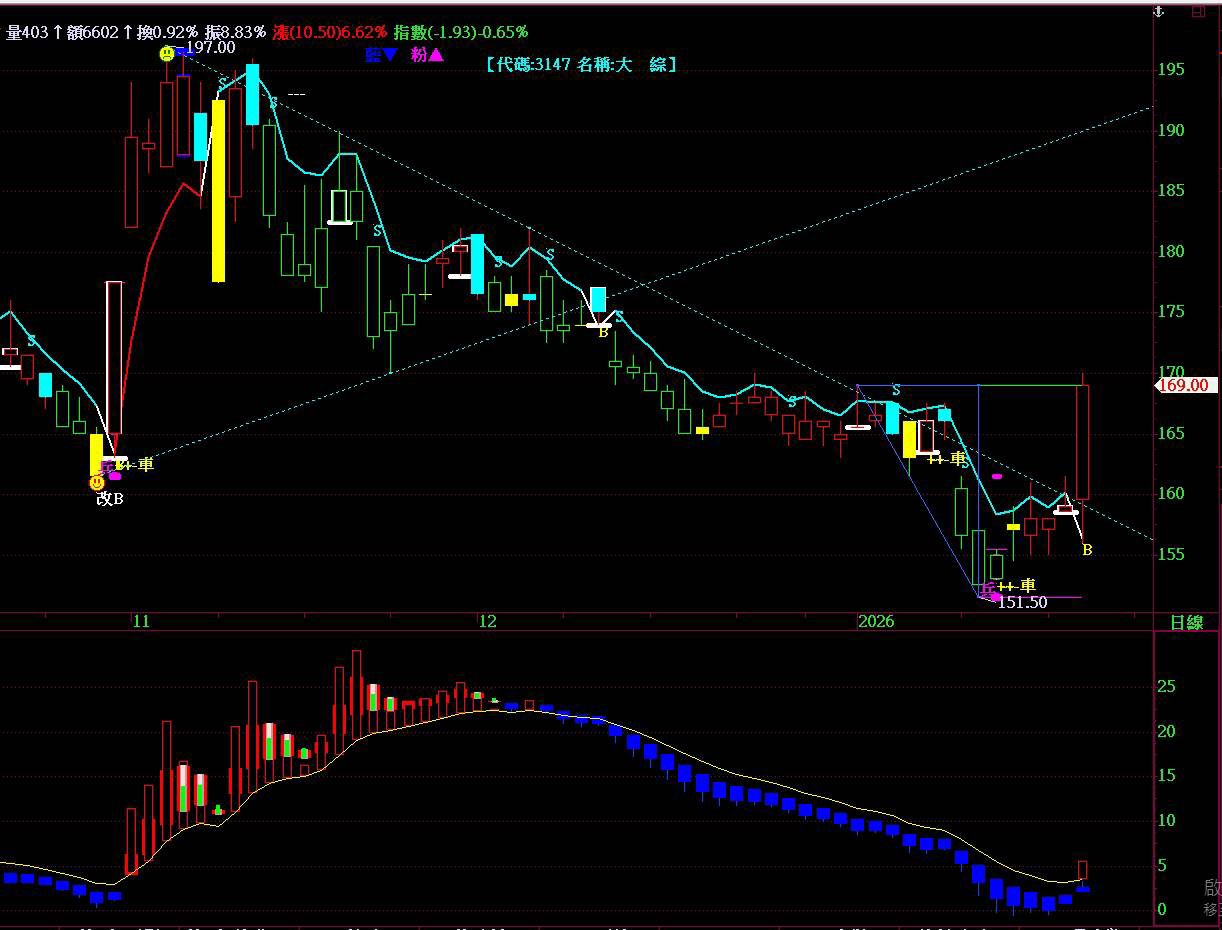Click the pink up-triangle 粉 indicator

[x=427, y=55]
